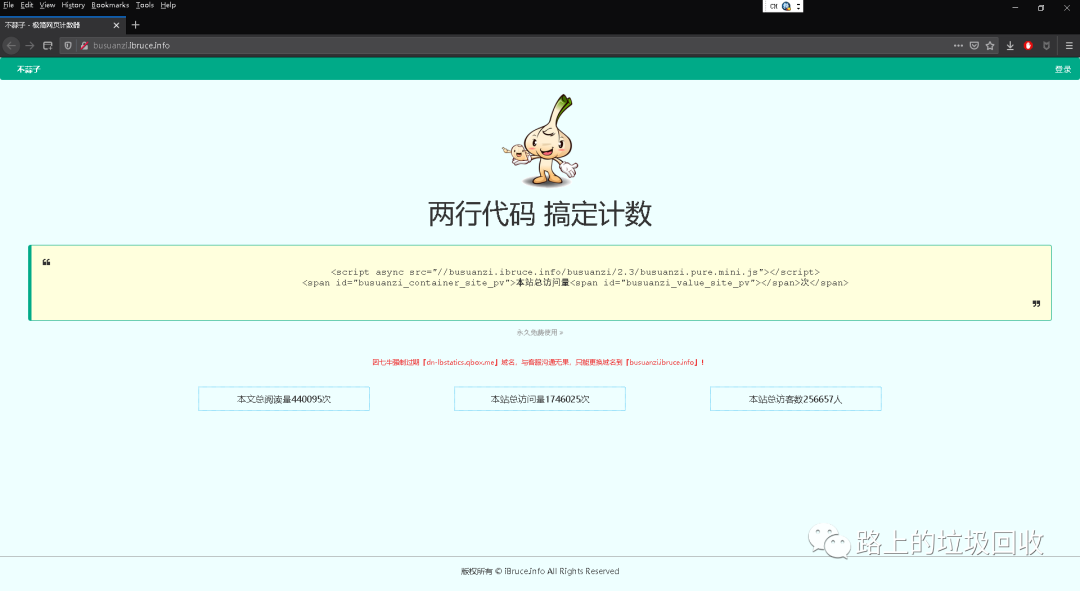Click the 不蒜子 site logo link
Screen dimensions: 1080x591
click(x=28, y=70)
